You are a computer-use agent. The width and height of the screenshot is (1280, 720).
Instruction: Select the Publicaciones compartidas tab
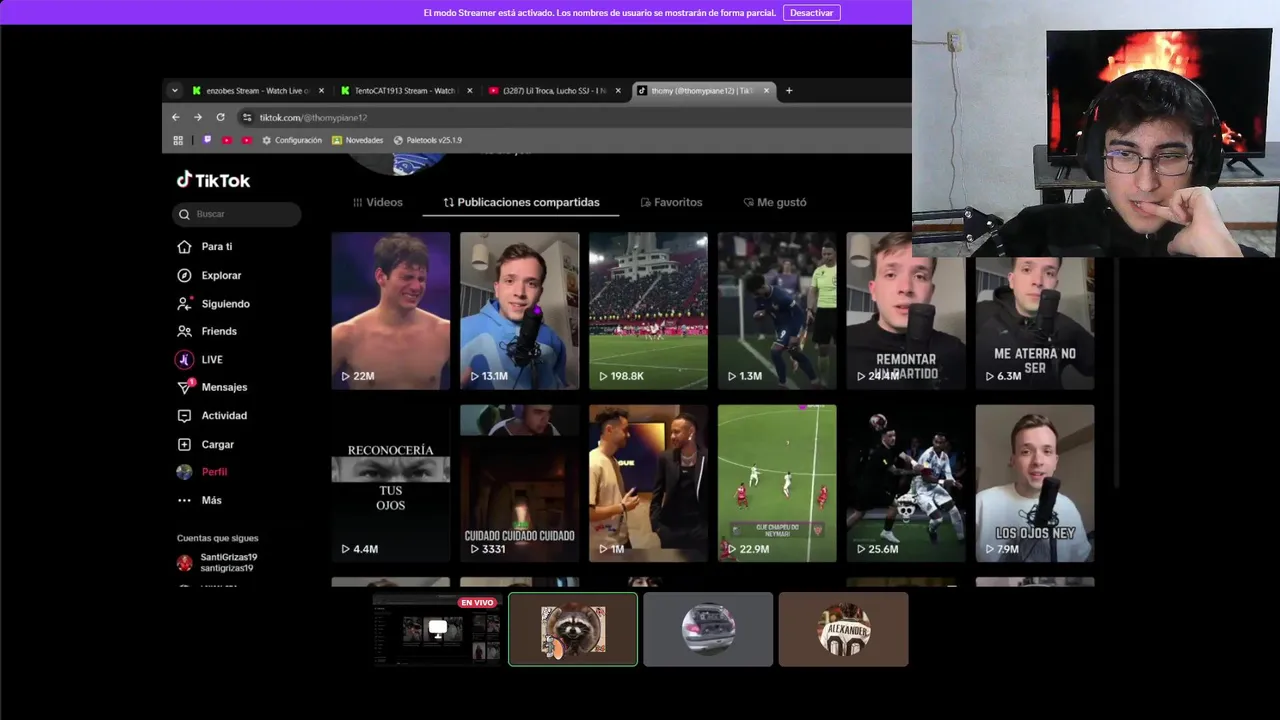(521, 202)
